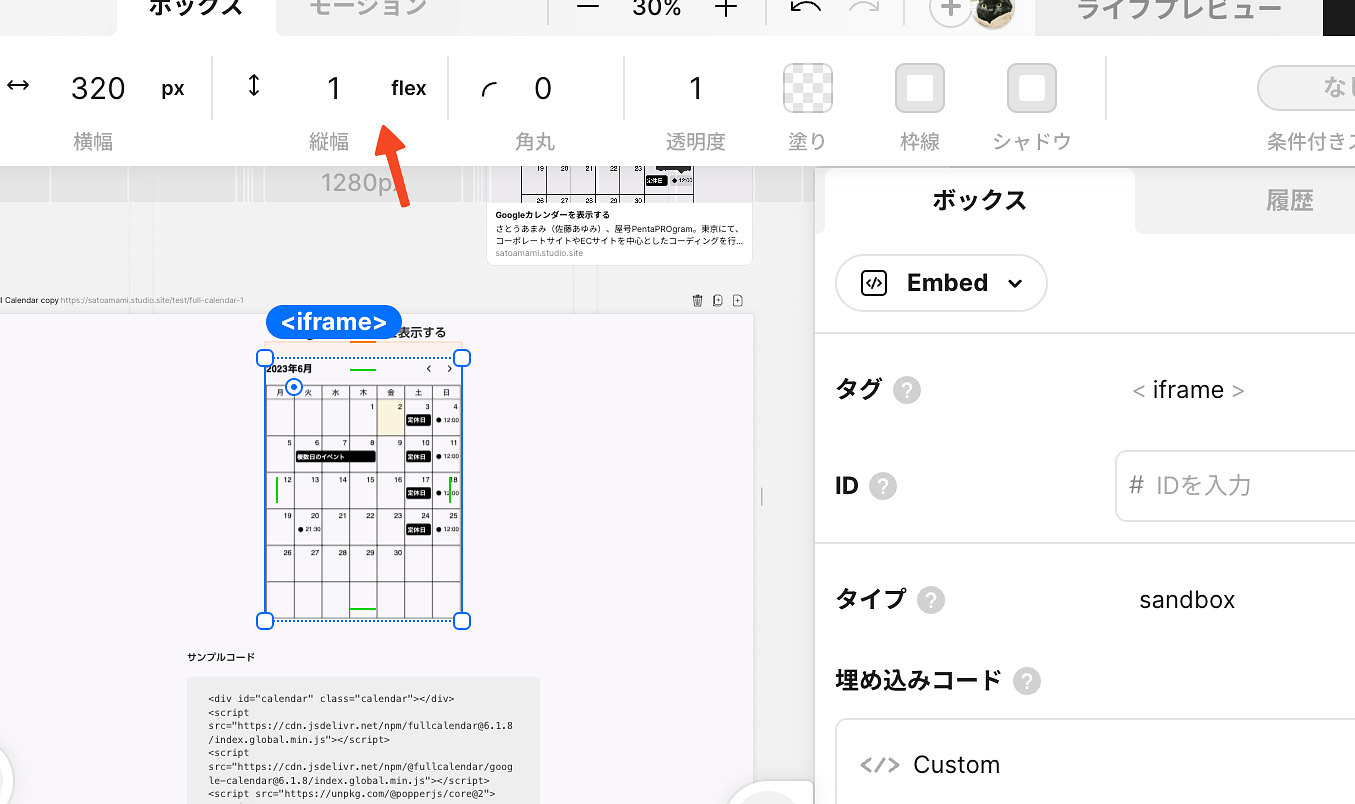Change the width unit px
1355x804 pixels.
pyautogui.click(x=173, y=89)
